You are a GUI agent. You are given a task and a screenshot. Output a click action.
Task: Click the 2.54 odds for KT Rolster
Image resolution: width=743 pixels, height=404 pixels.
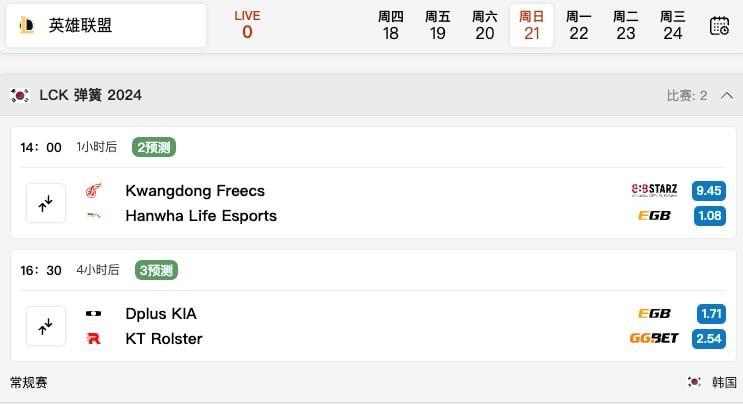pos(709,339)
